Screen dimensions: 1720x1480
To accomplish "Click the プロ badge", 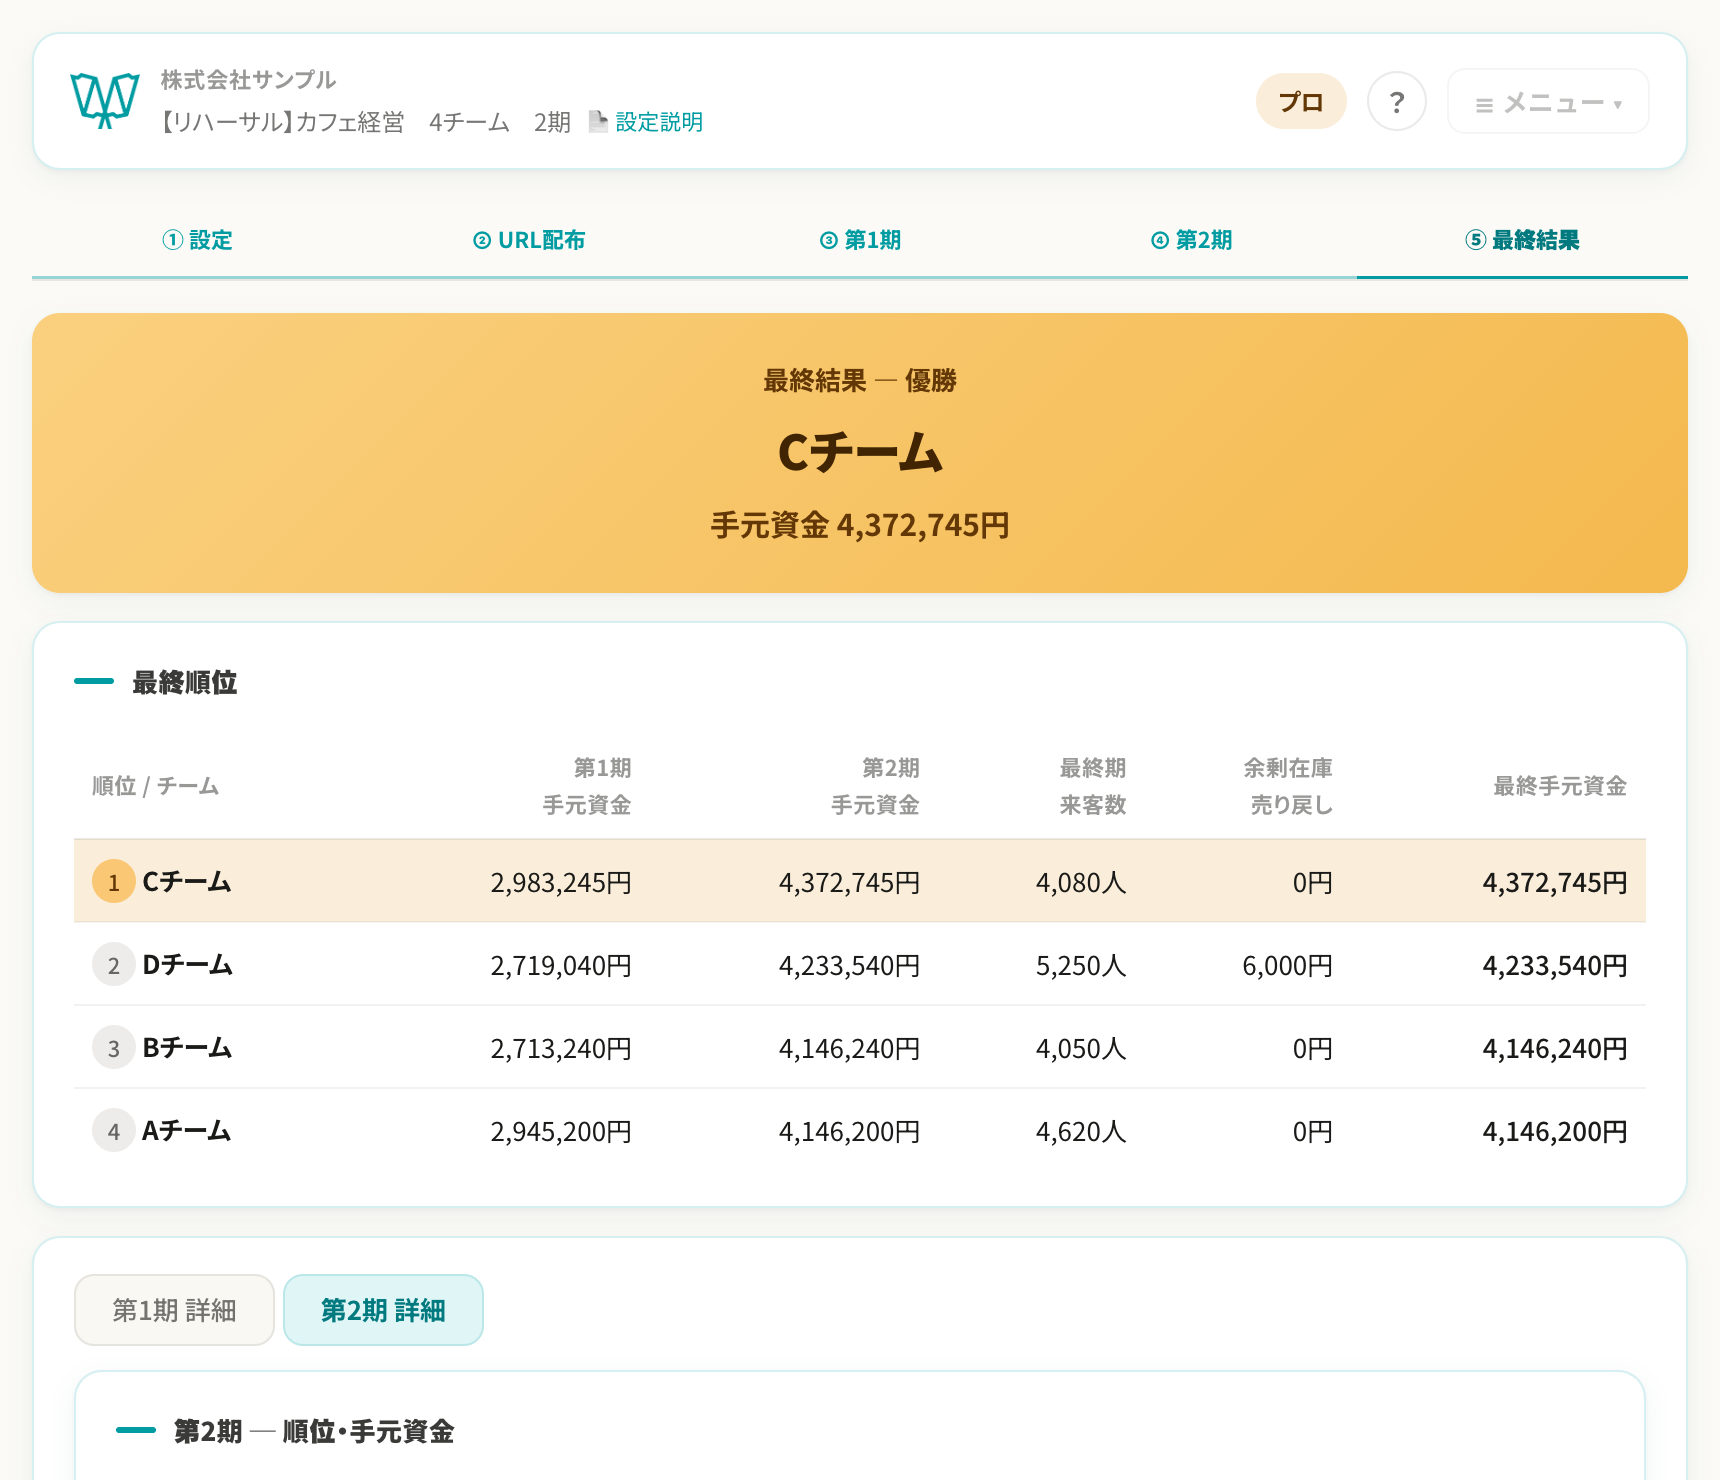I will [x=1301, y=101].
